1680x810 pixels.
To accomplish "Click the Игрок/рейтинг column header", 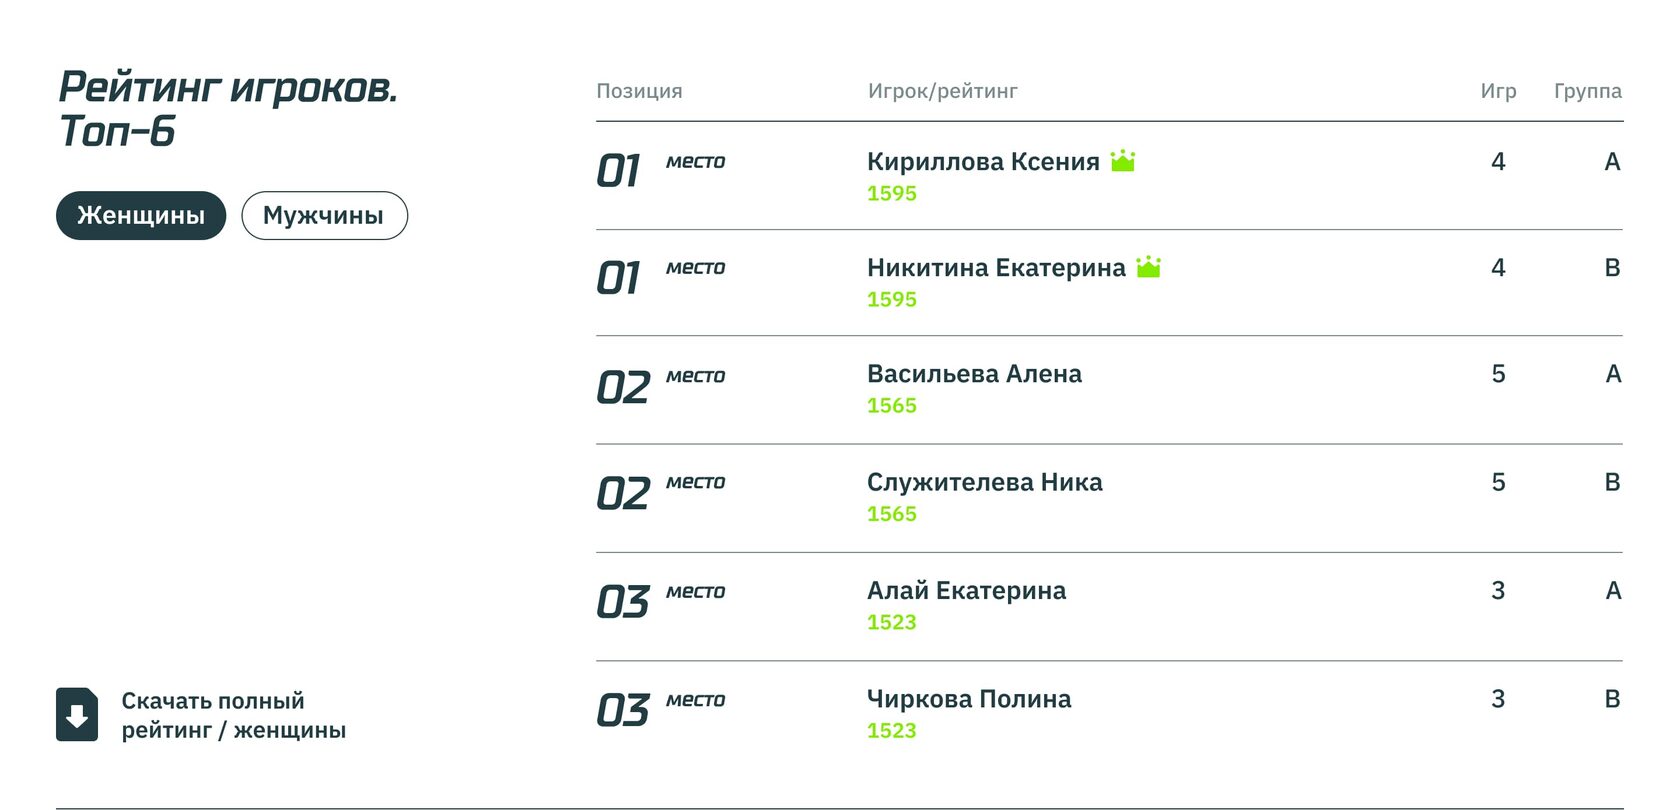I will click(x=942, y=91).
